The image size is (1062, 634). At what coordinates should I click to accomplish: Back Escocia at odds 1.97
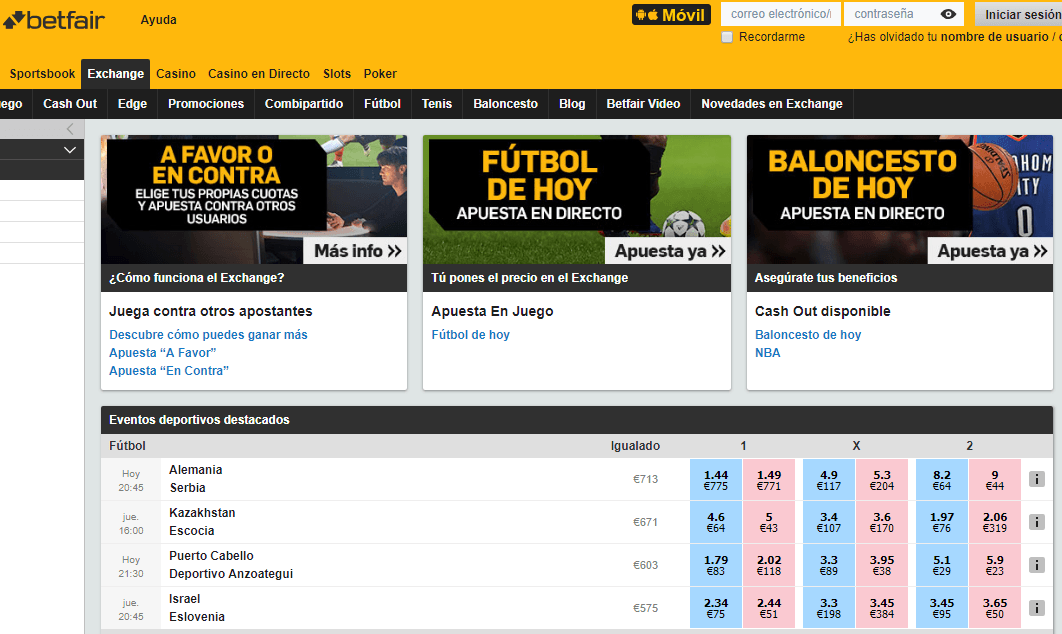(942, 522)
